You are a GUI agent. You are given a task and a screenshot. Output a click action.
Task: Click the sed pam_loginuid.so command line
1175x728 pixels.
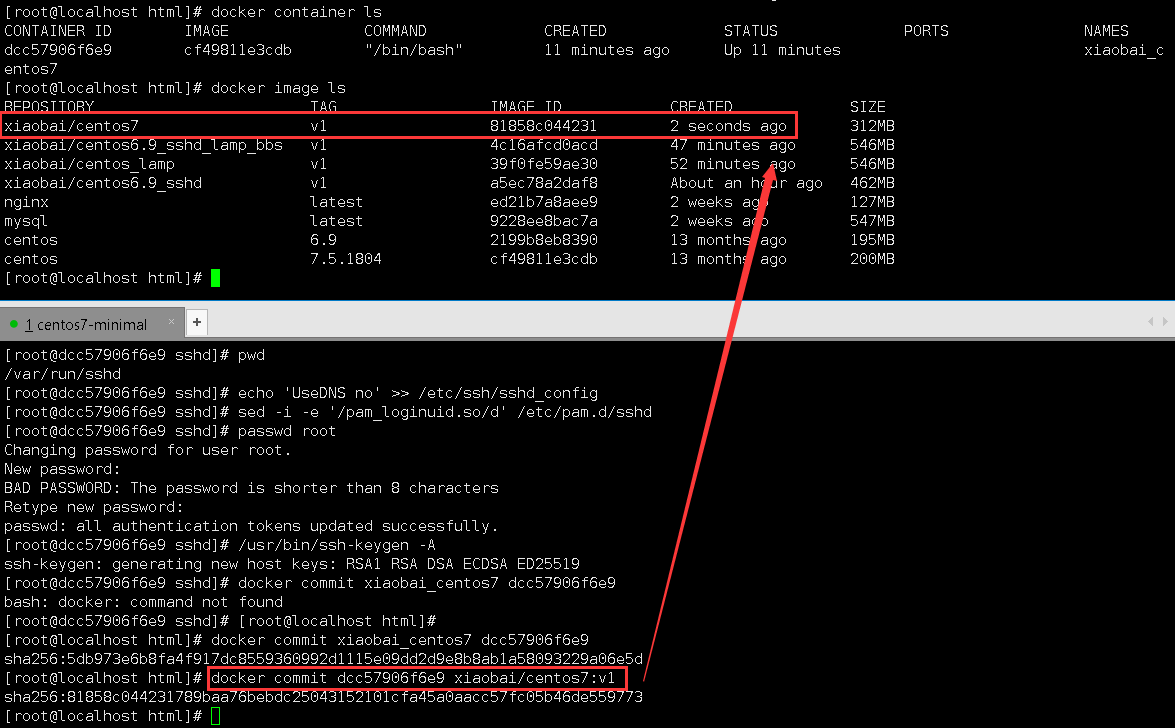[445, 412]
